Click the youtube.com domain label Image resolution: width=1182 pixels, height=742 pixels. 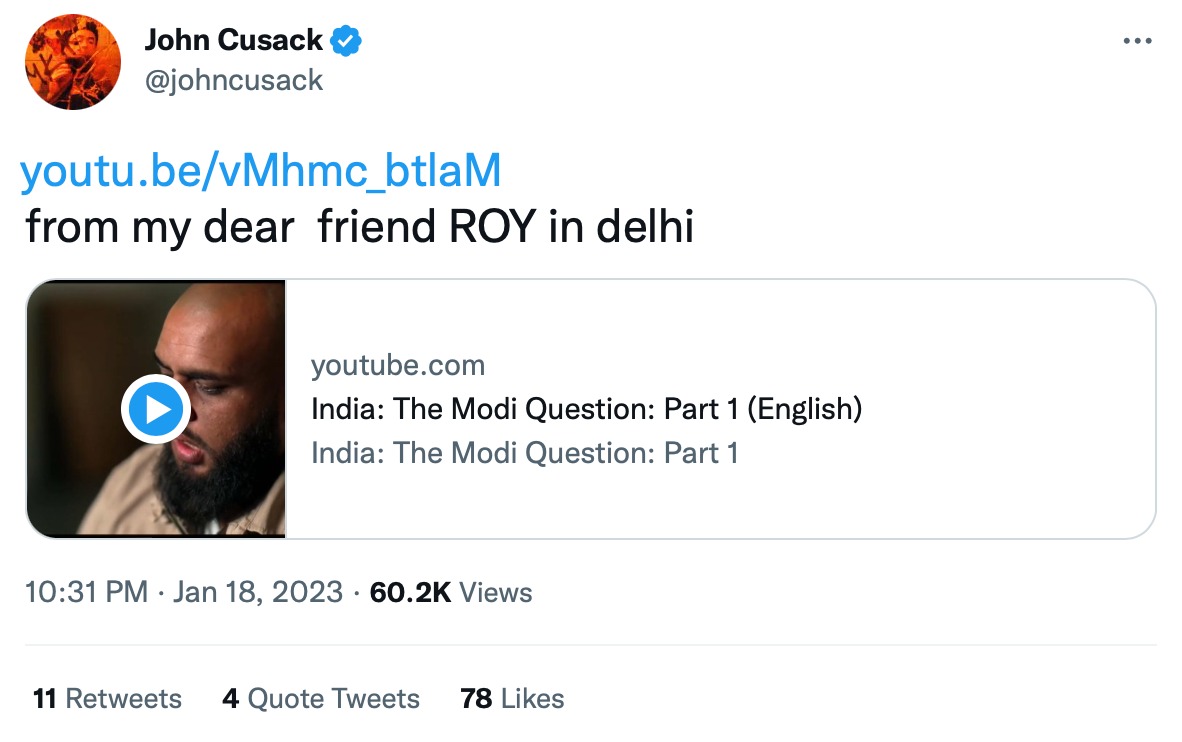(x=398, y=366)
